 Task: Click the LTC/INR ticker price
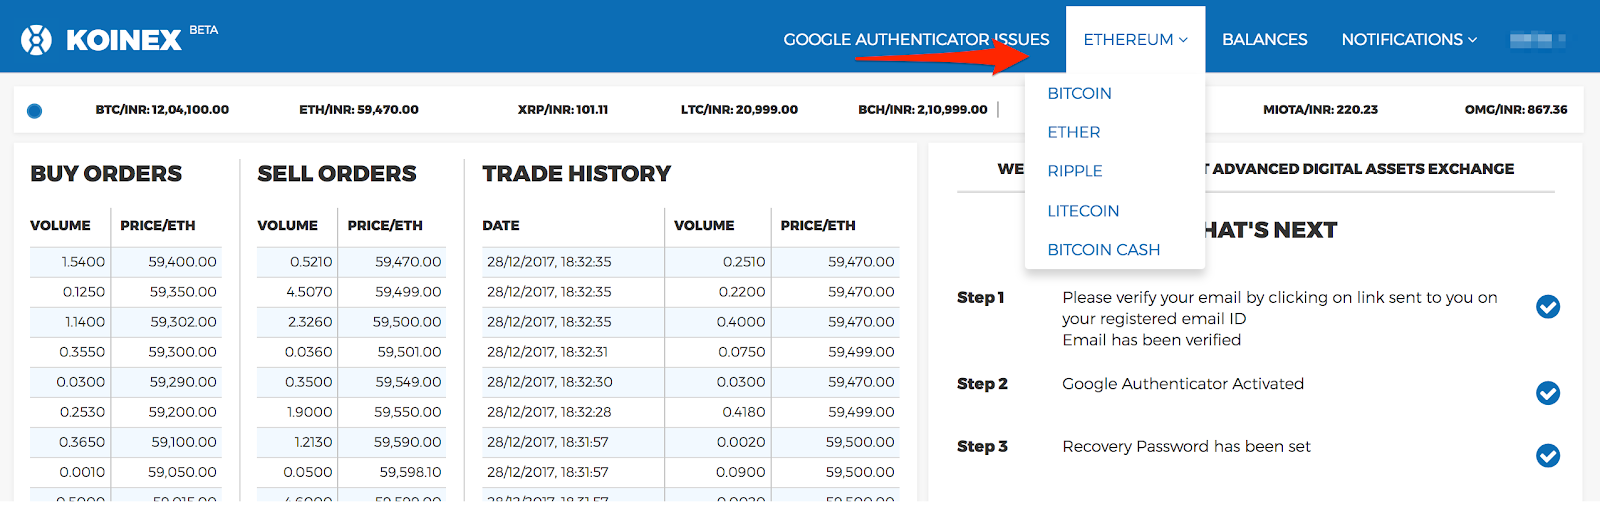[x=739, y=110]
